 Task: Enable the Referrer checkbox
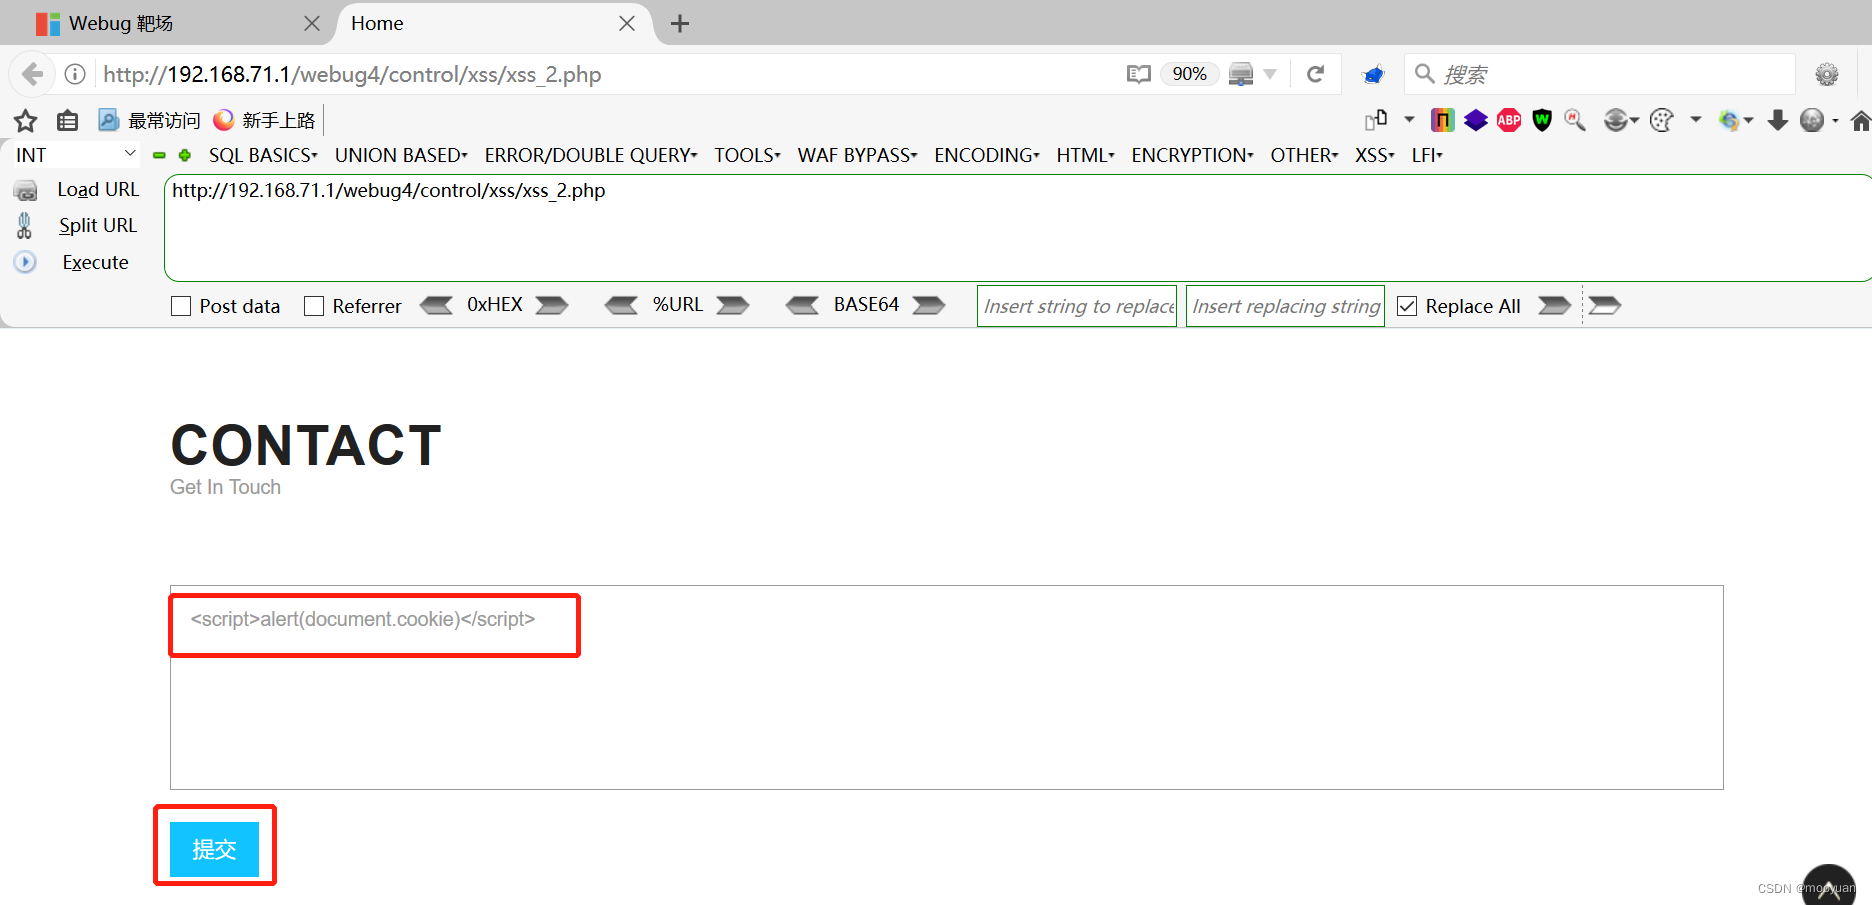click(x=314, y=306)
